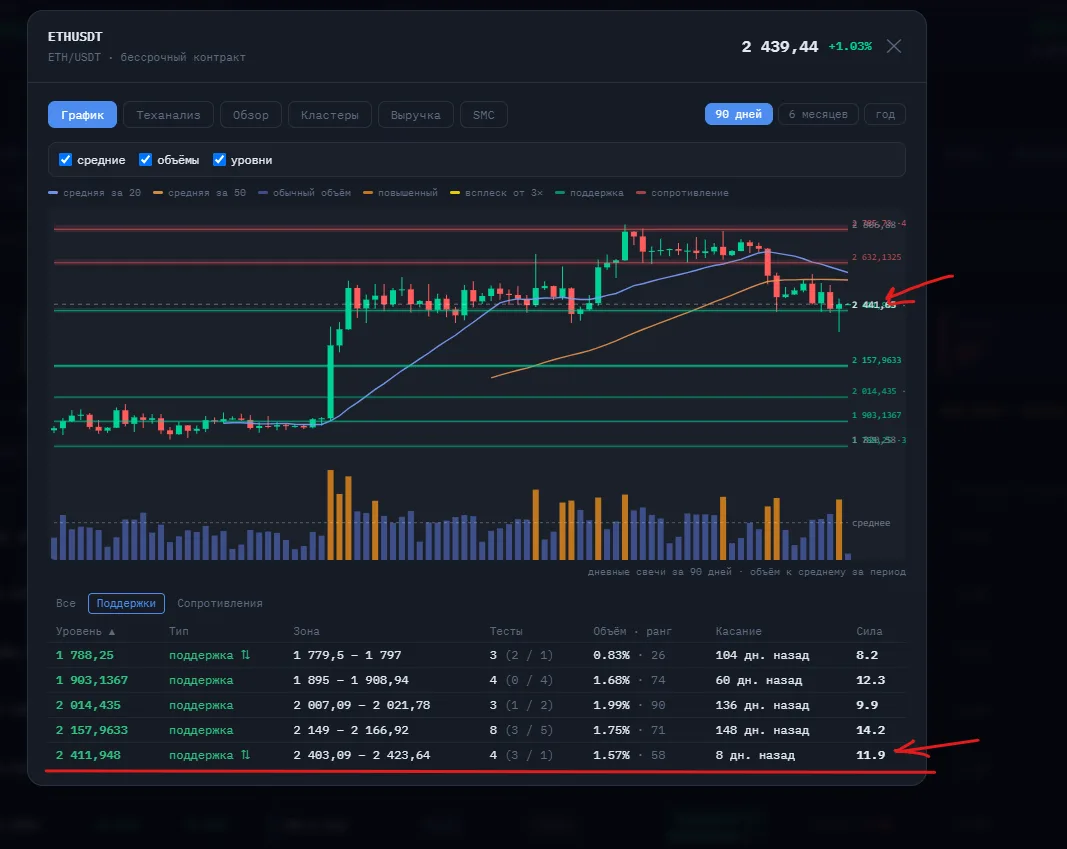The width and height of the screenshot is (1067, 849).
Task: Open the Теханализ tab
Action: pyautogui.click(x=168, y=115)
